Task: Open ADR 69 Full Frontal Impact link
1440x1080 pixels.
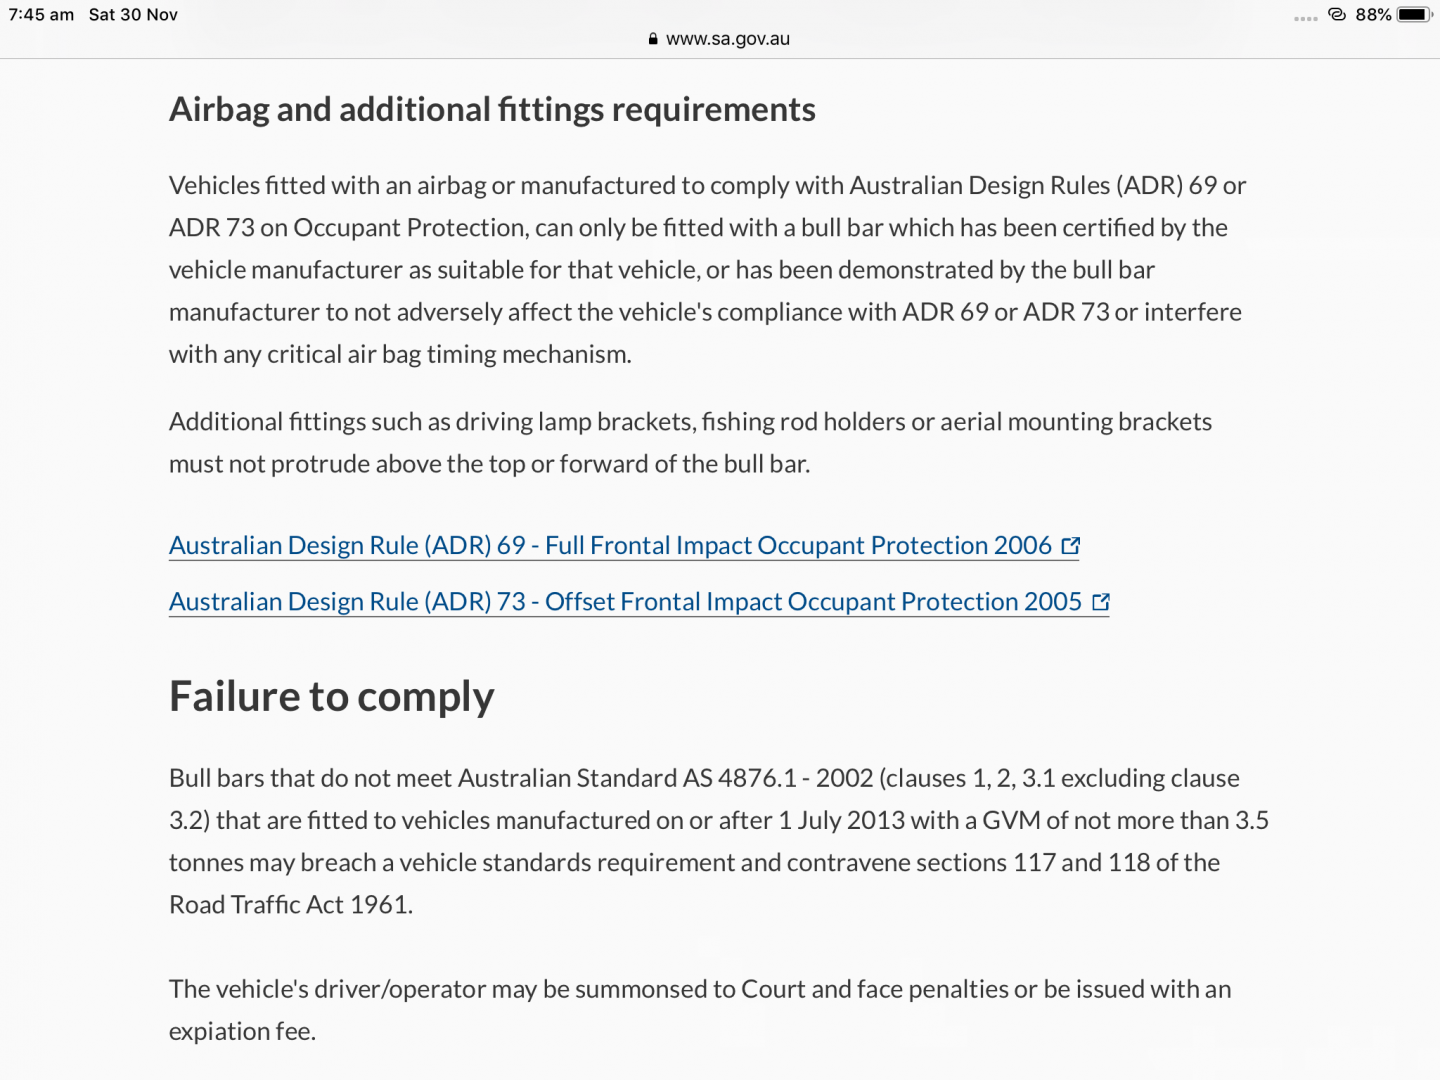Action: [610, 546]
